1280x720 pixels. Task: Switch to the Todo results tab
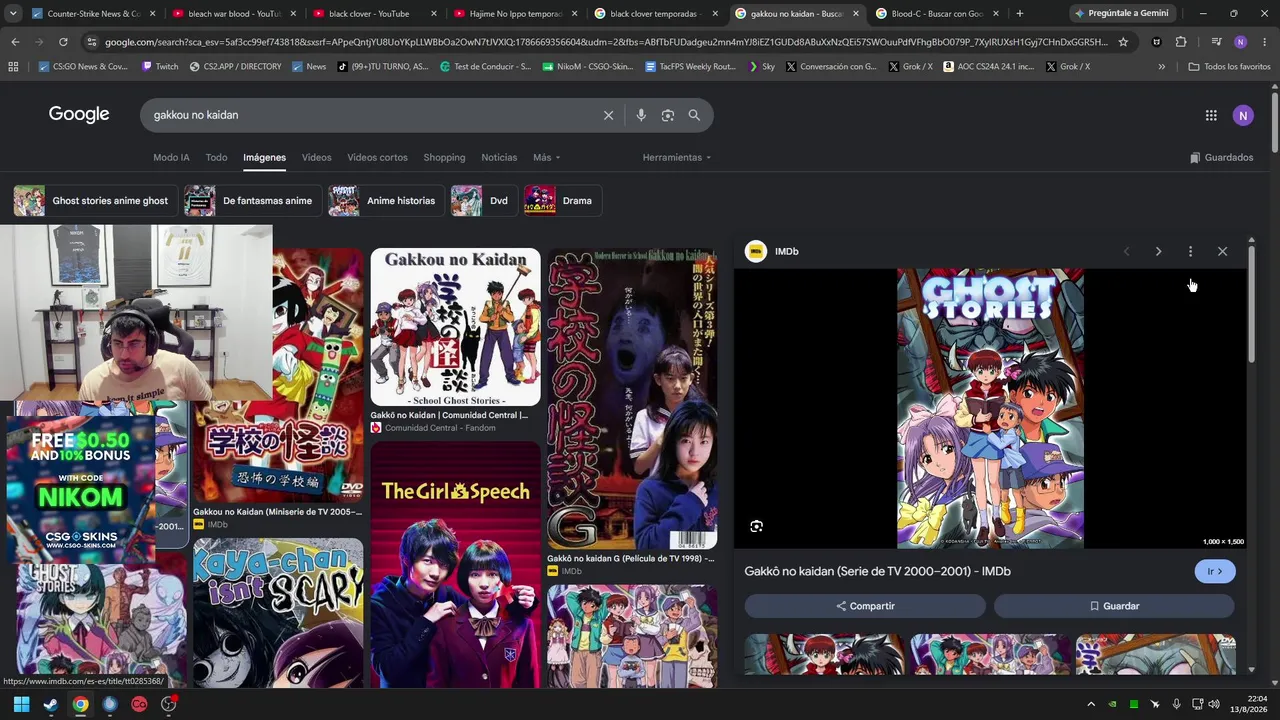click(216, 157)
